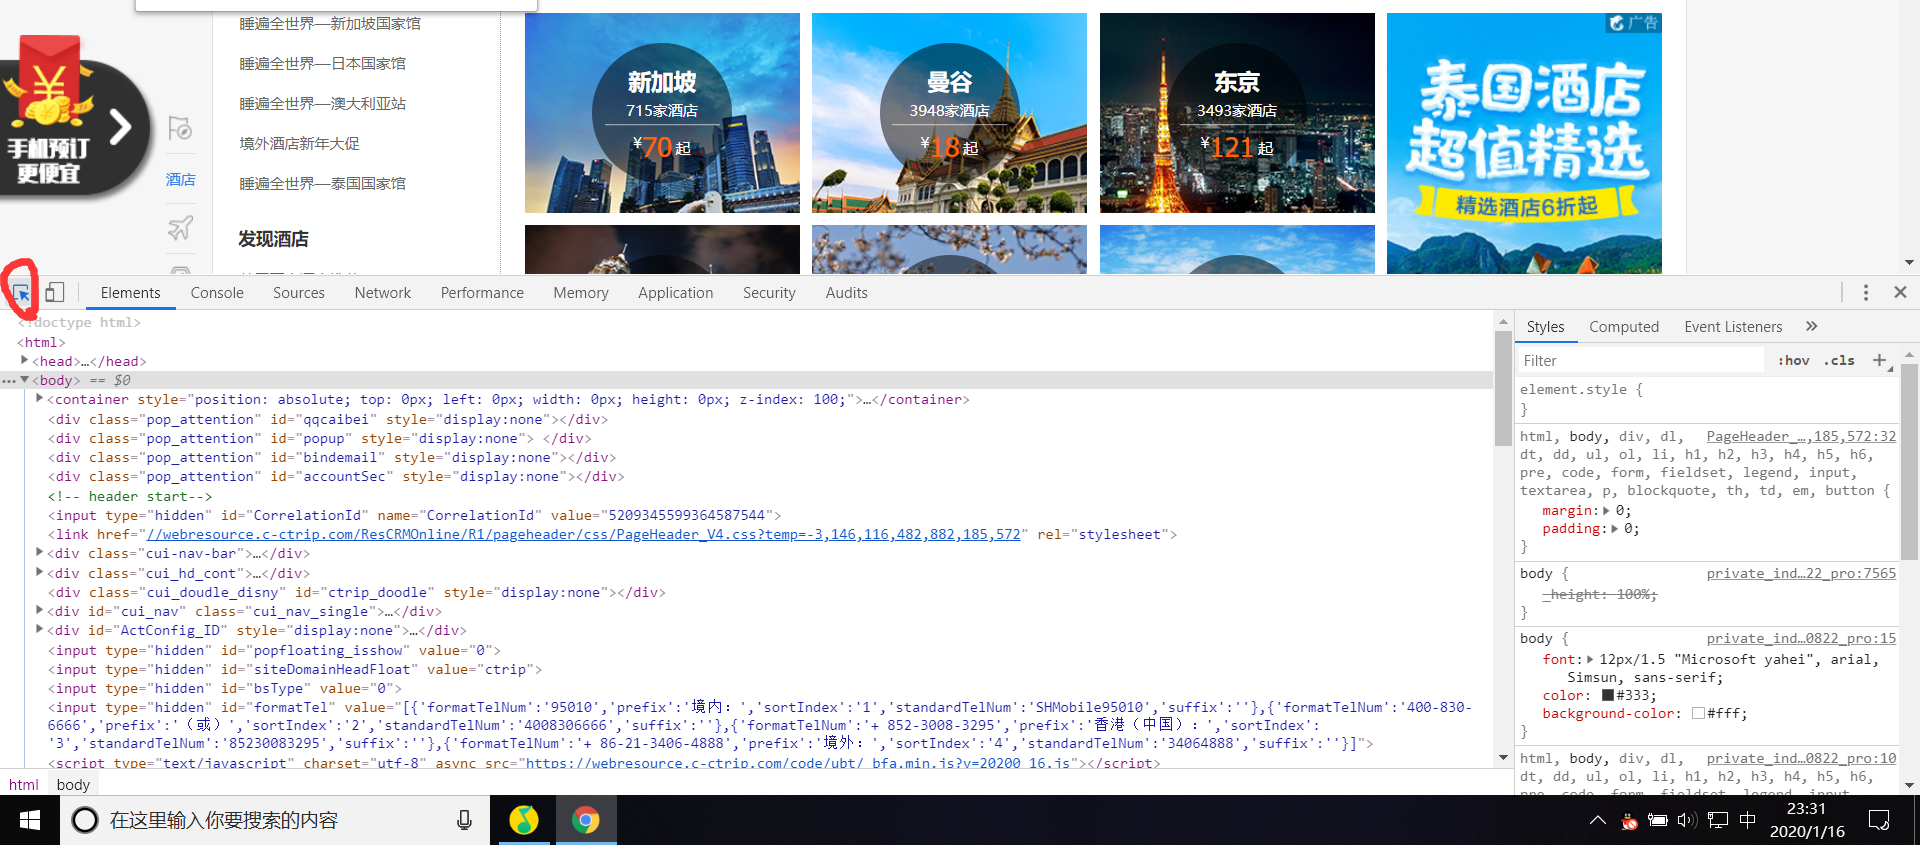Screen dimensions: 1920x845
Task: Open private_ind source link ending pro:7565
Action: point(1801,573)
